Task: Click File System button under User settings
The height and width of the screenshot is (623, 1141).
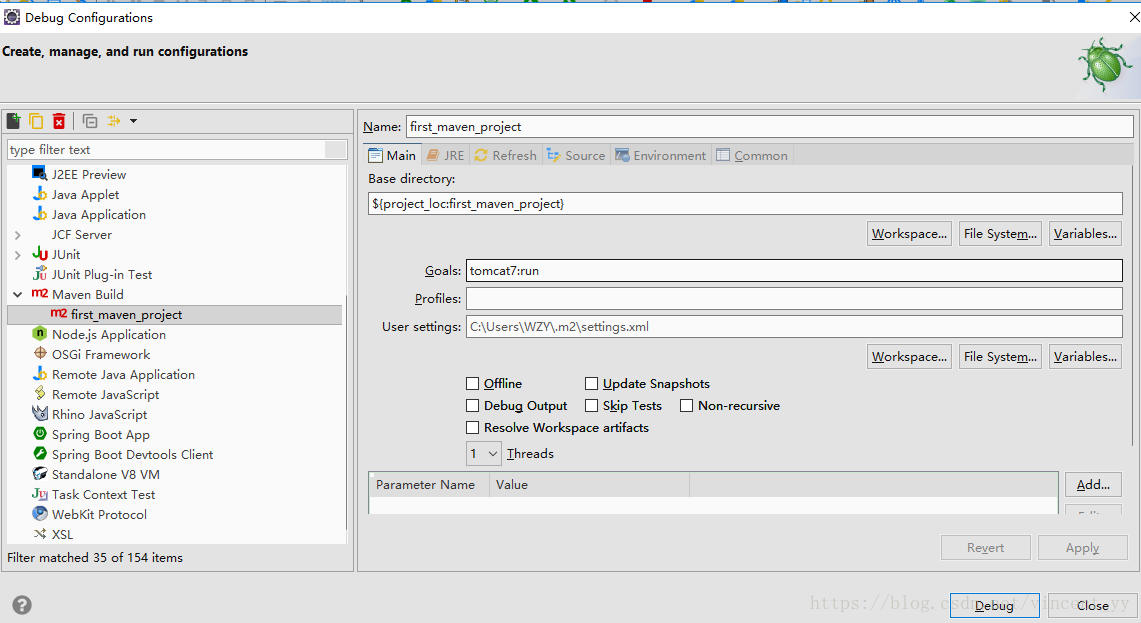Action: coord(1001,357)
